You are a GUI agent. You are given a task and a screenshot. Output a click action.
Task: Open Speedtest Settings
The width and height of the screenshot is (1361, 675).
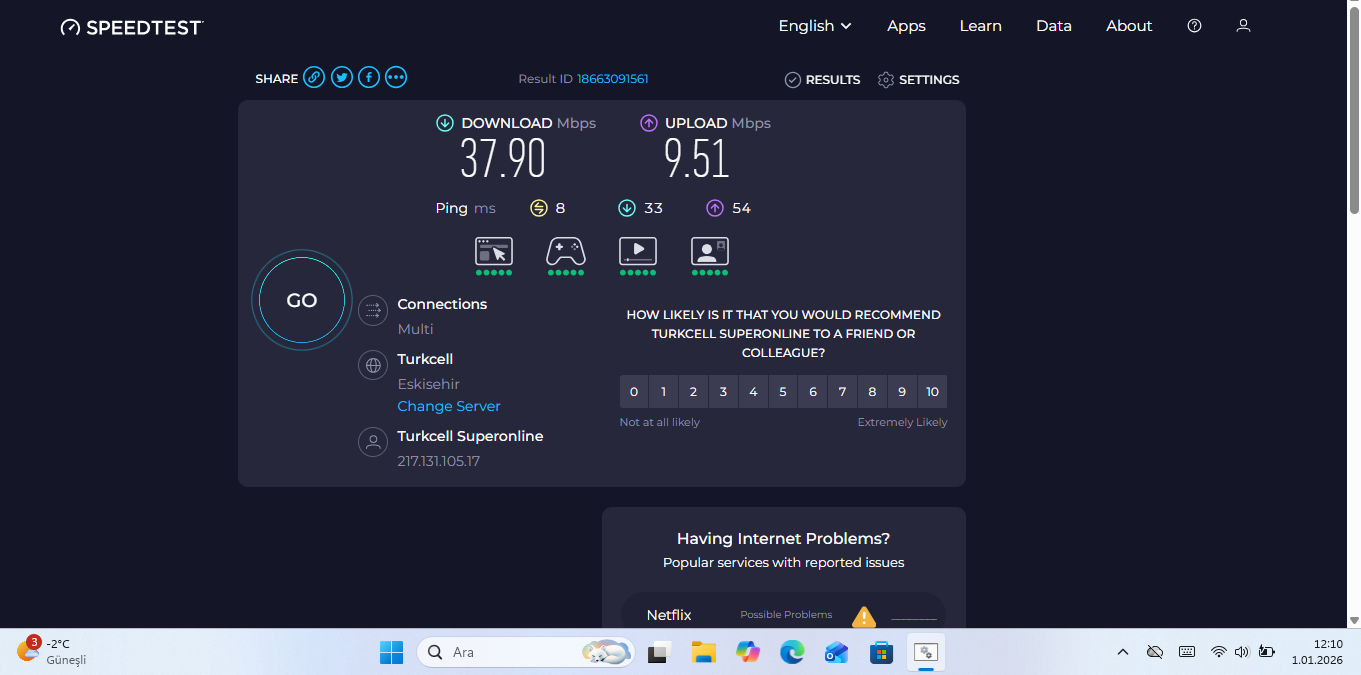coord(918,79)
